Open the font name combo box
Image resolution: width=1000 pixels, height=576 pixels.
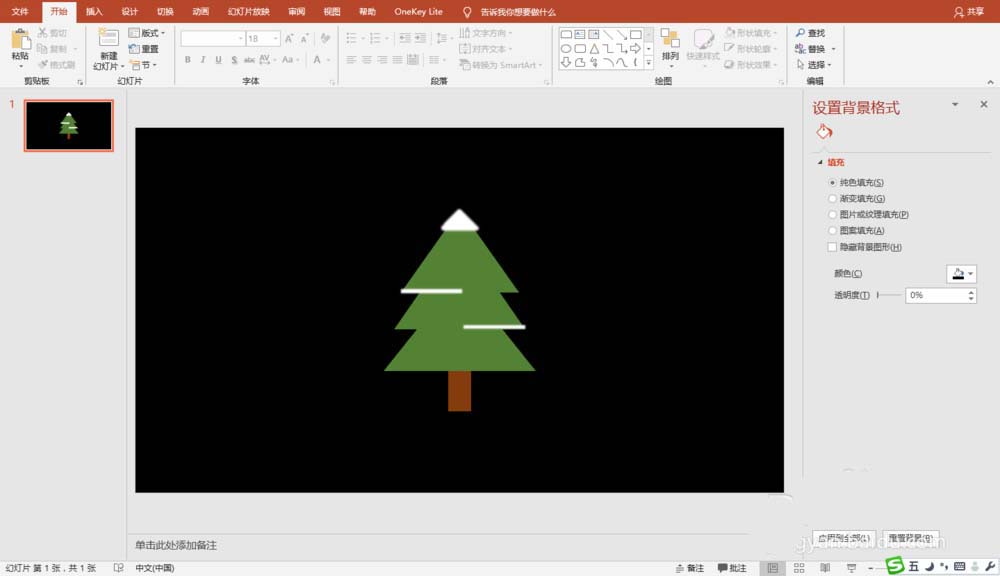coord(212,38)
